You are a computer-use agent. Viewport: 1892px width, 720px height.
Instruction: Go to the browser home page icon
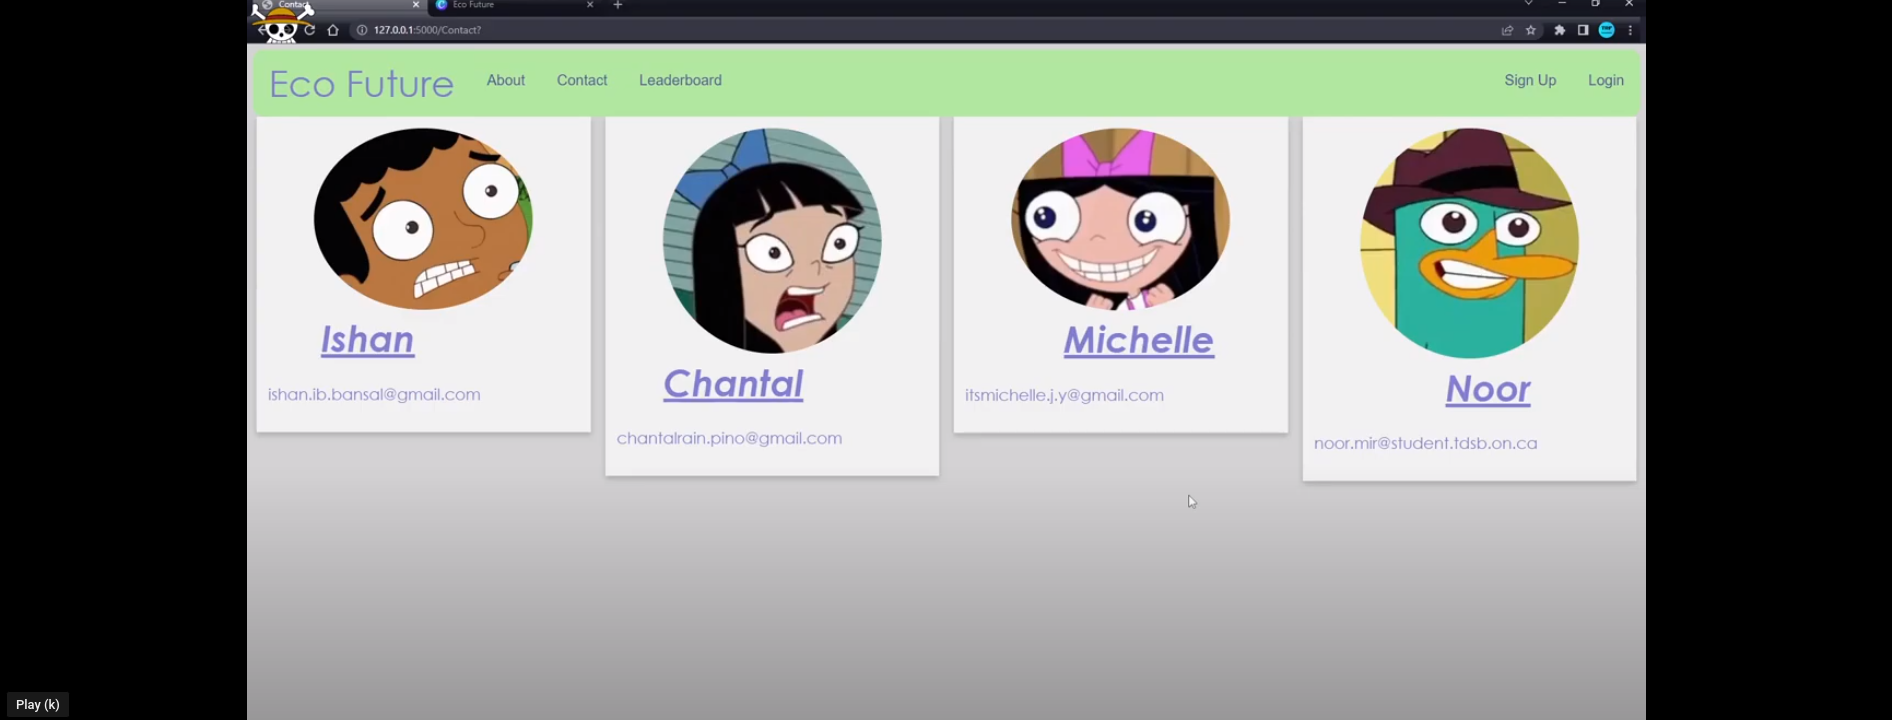coord(333,30)
